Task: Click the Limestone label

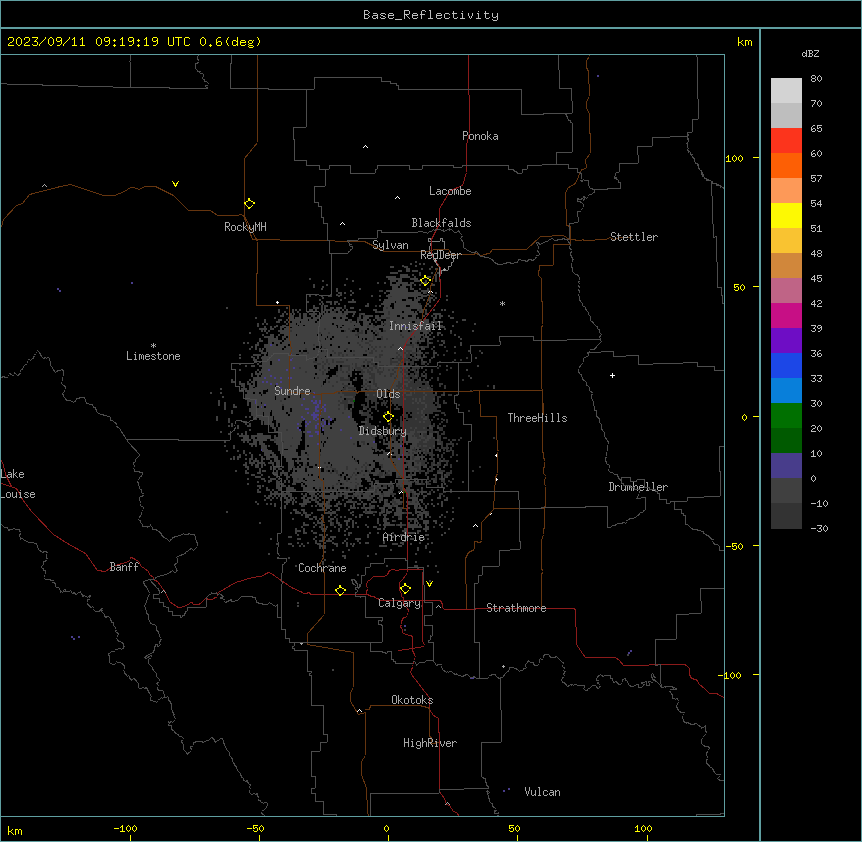Action: [x=153, y=356]
